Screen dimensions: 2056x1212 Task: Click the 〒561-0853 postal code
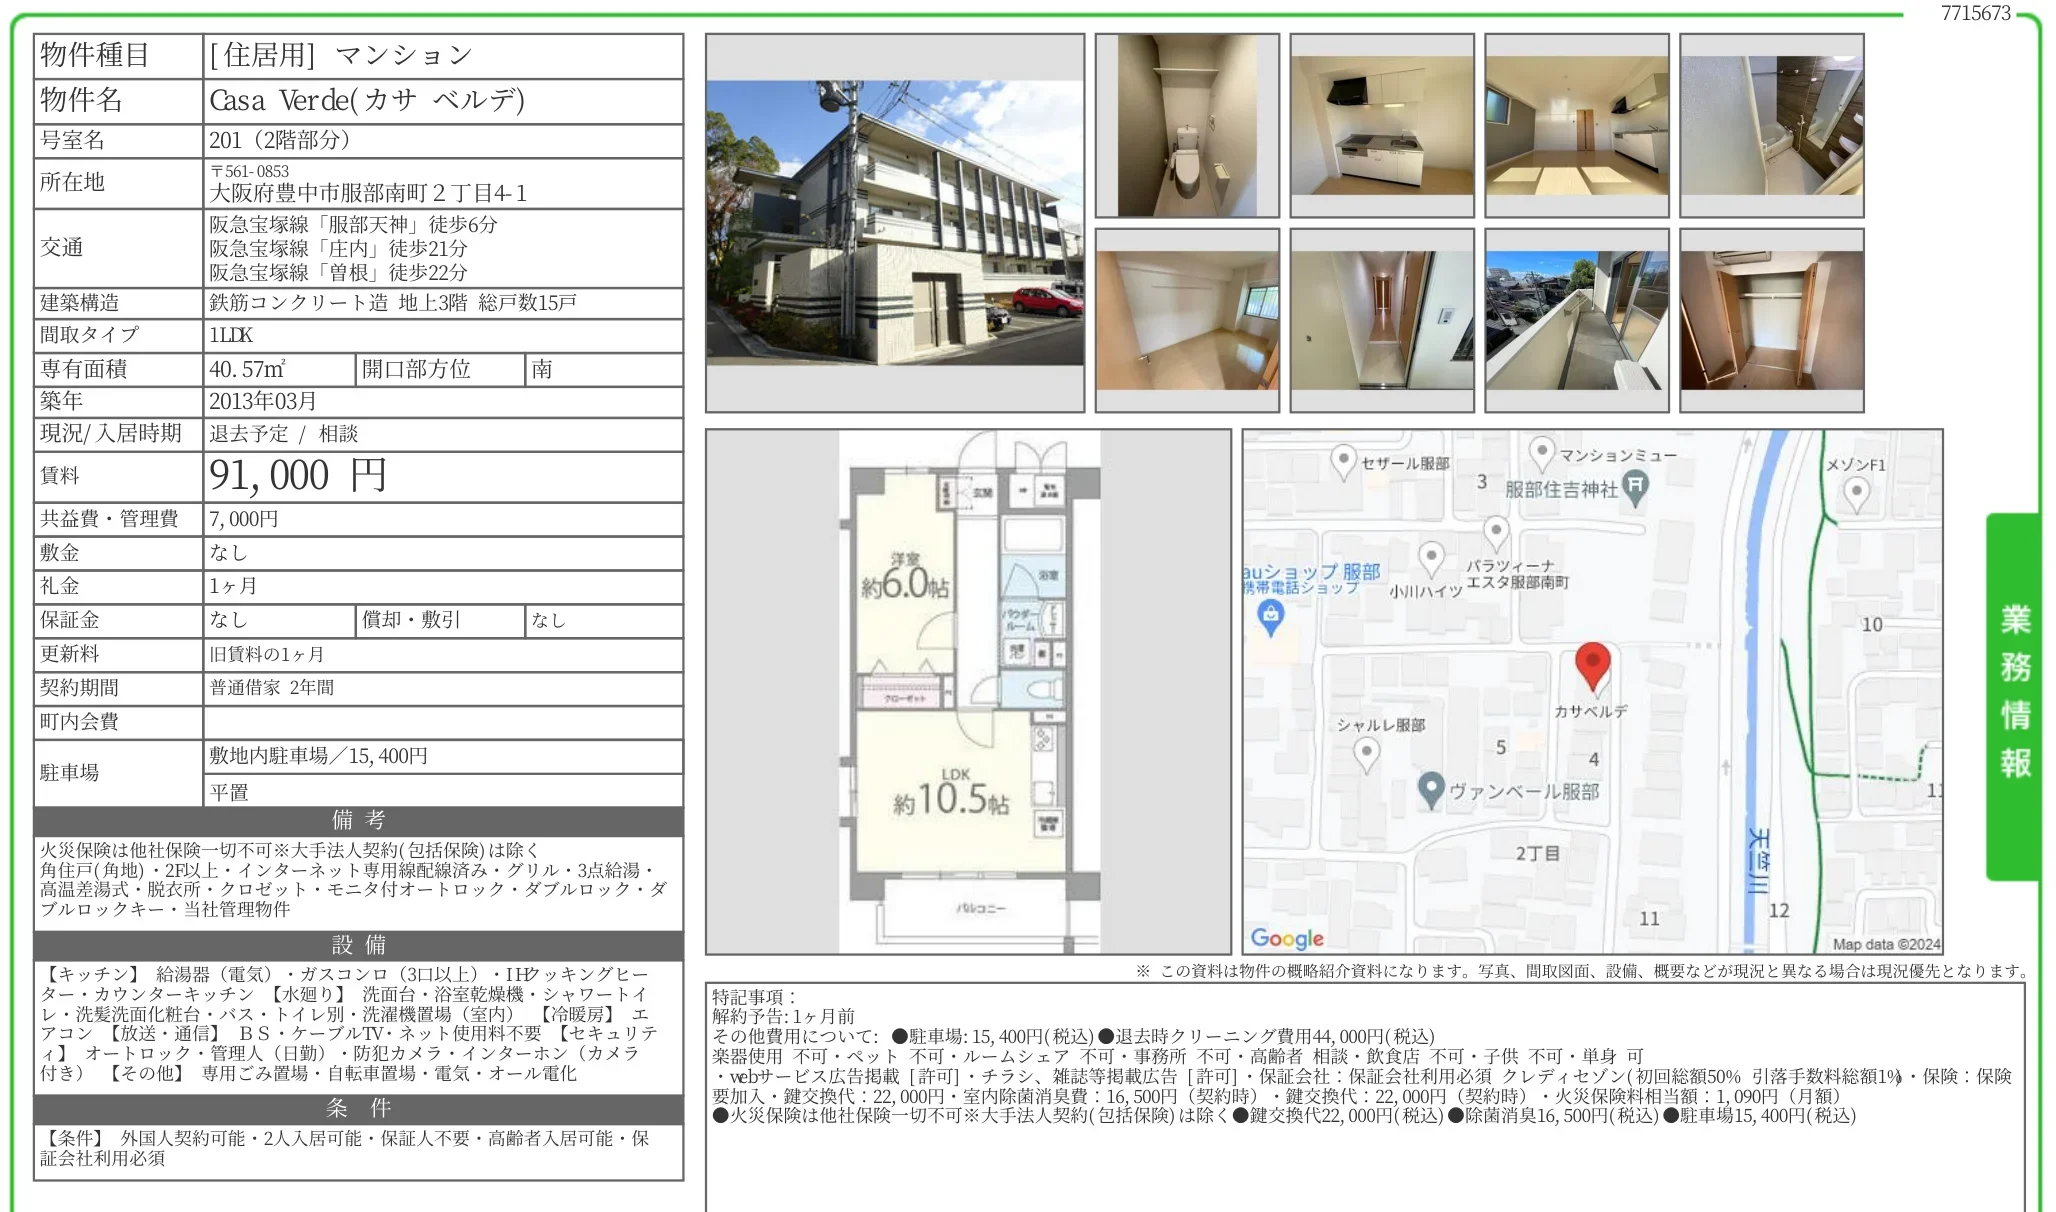pos(249,171)
